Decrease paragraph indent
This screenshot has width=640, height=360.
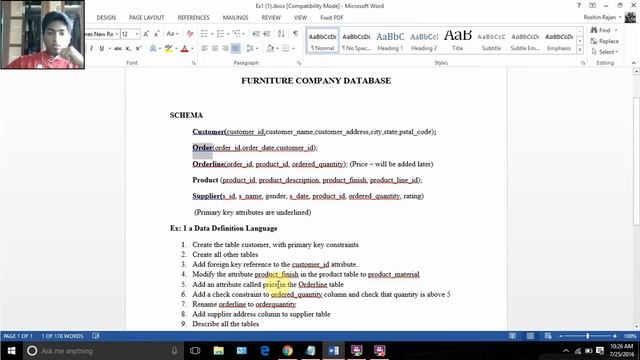[x=256, y=34]
